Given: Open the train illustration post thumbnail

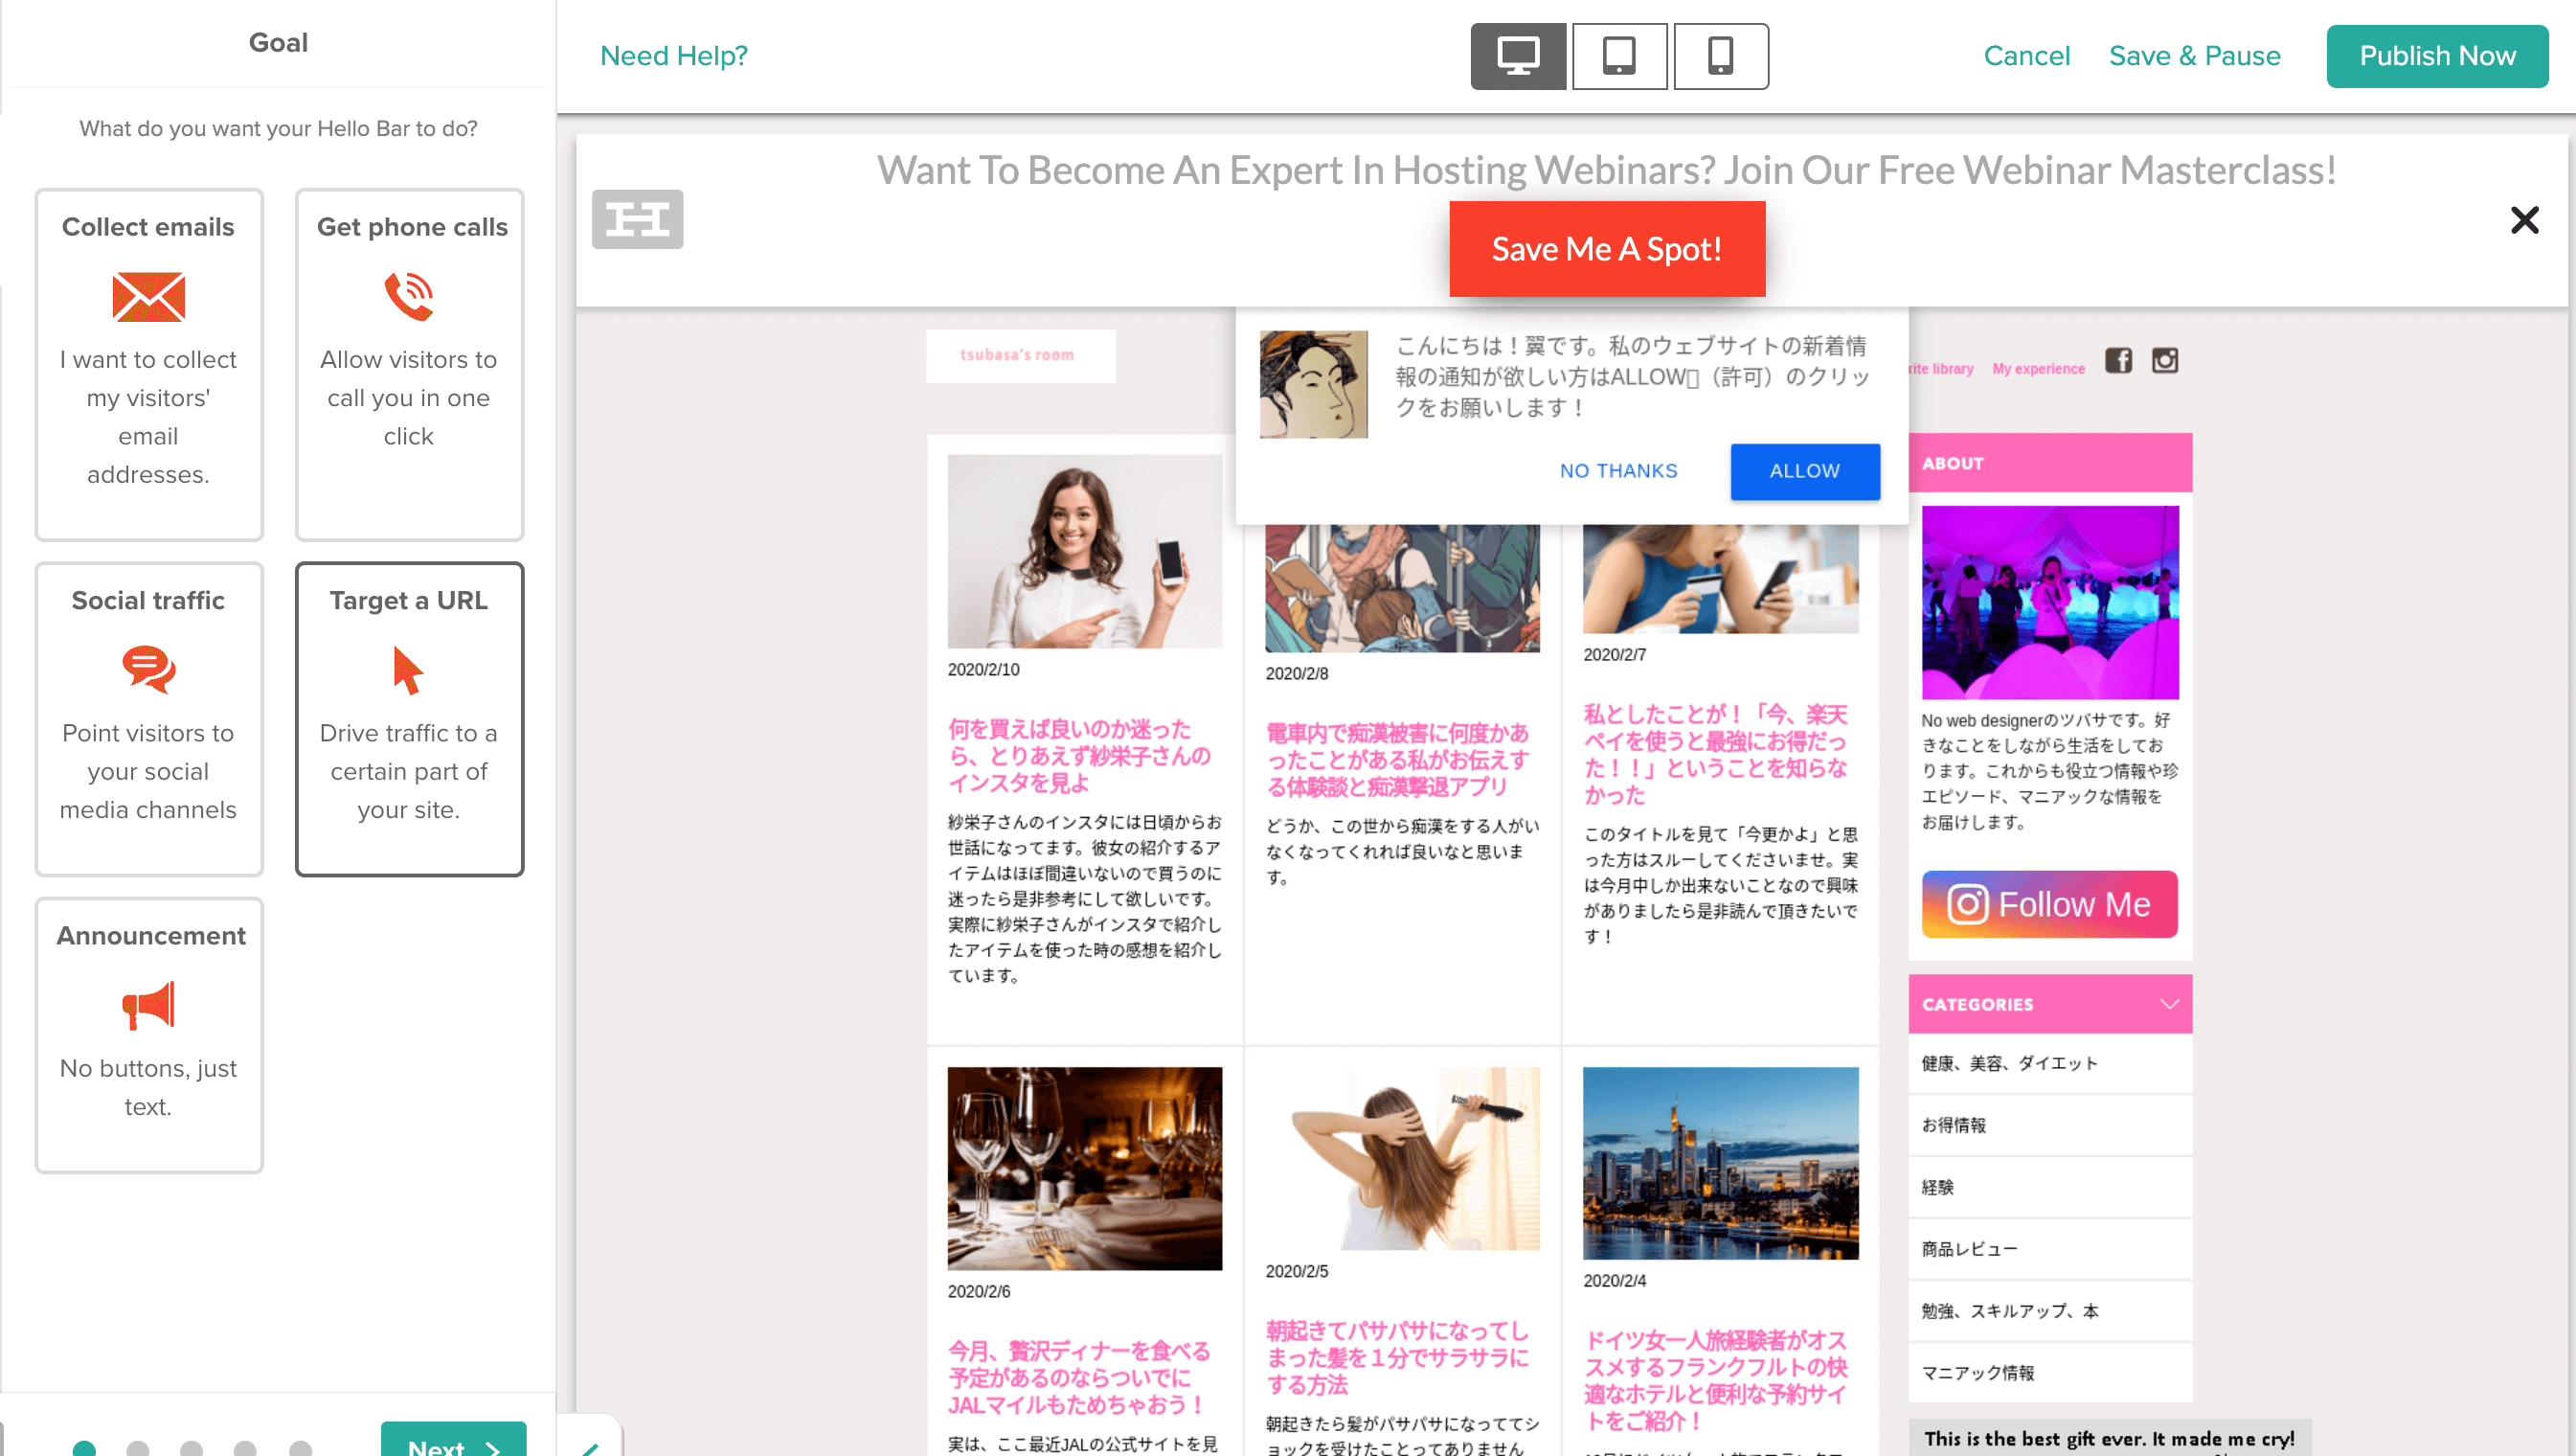Looking at the screenshot, I should (1402, 588).
